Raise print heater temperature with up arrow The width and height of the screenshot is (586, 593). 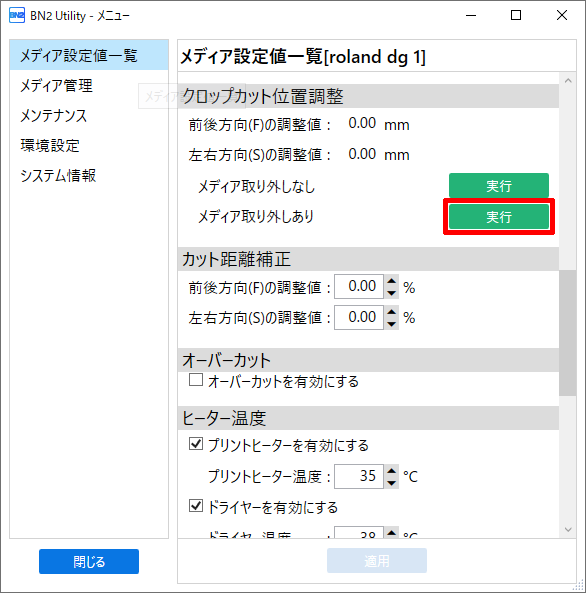tap(392, 471)
